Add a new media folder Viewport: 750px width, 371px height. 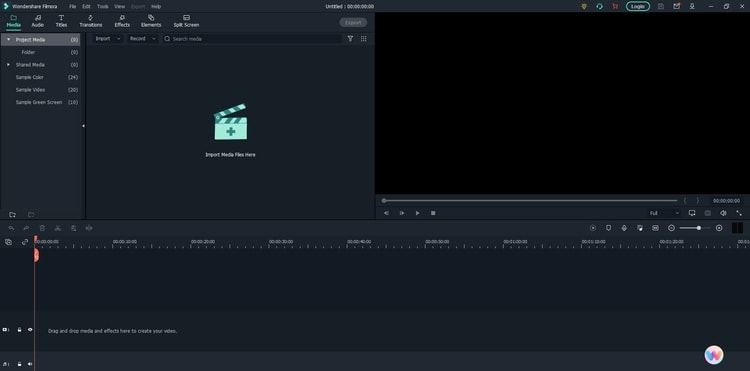coord(12,215)
